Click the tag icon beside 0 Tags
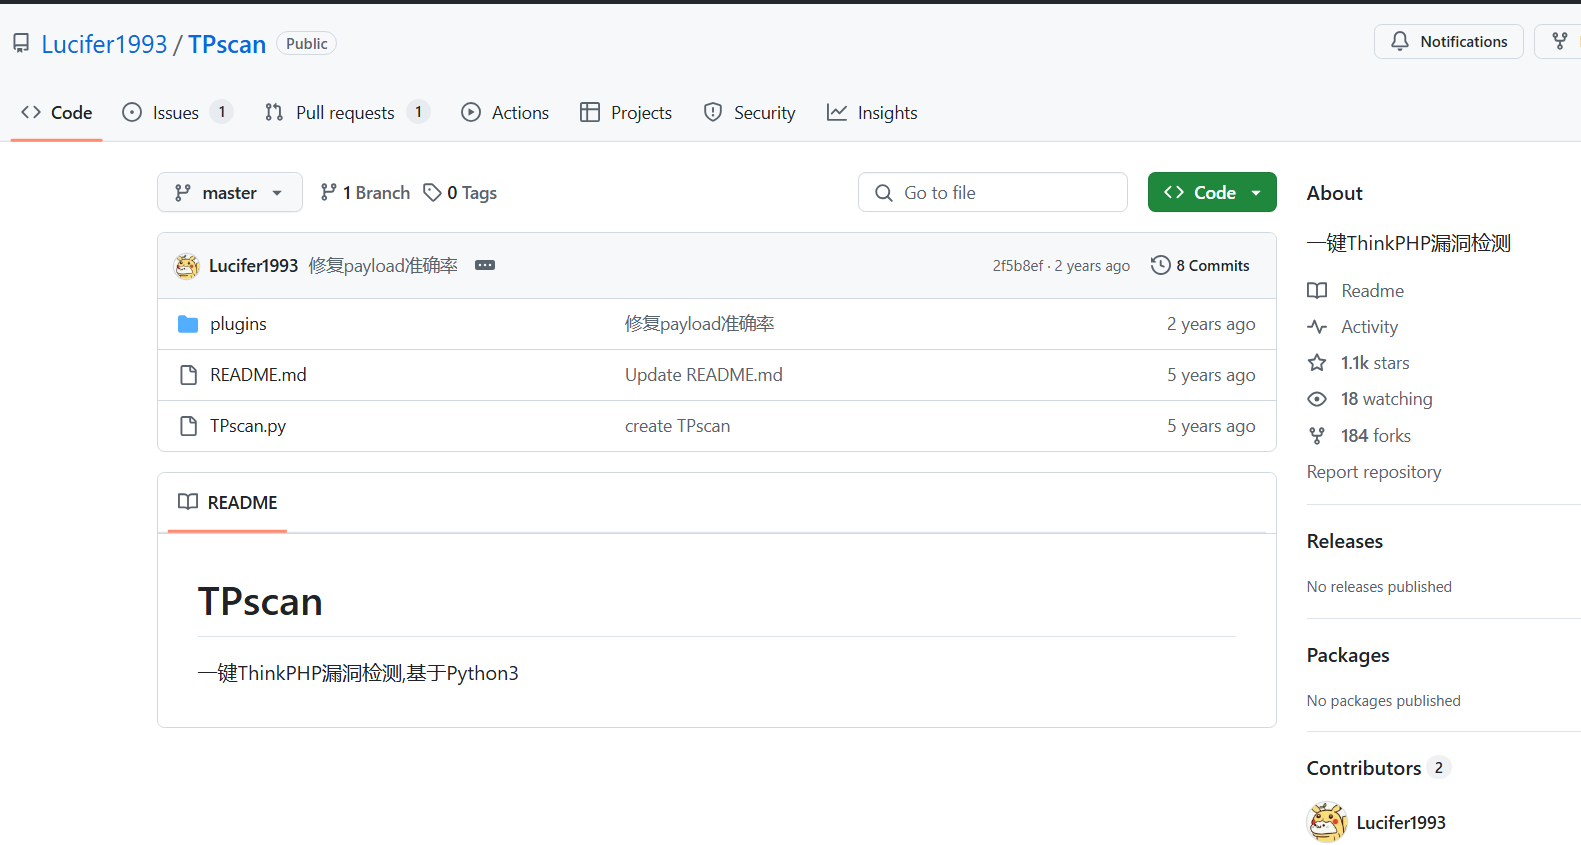 (432, 192)
